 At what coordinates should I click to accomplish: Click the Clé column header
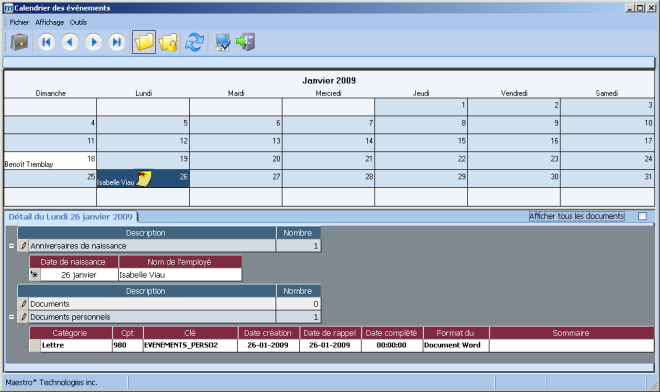pos(190,333)
